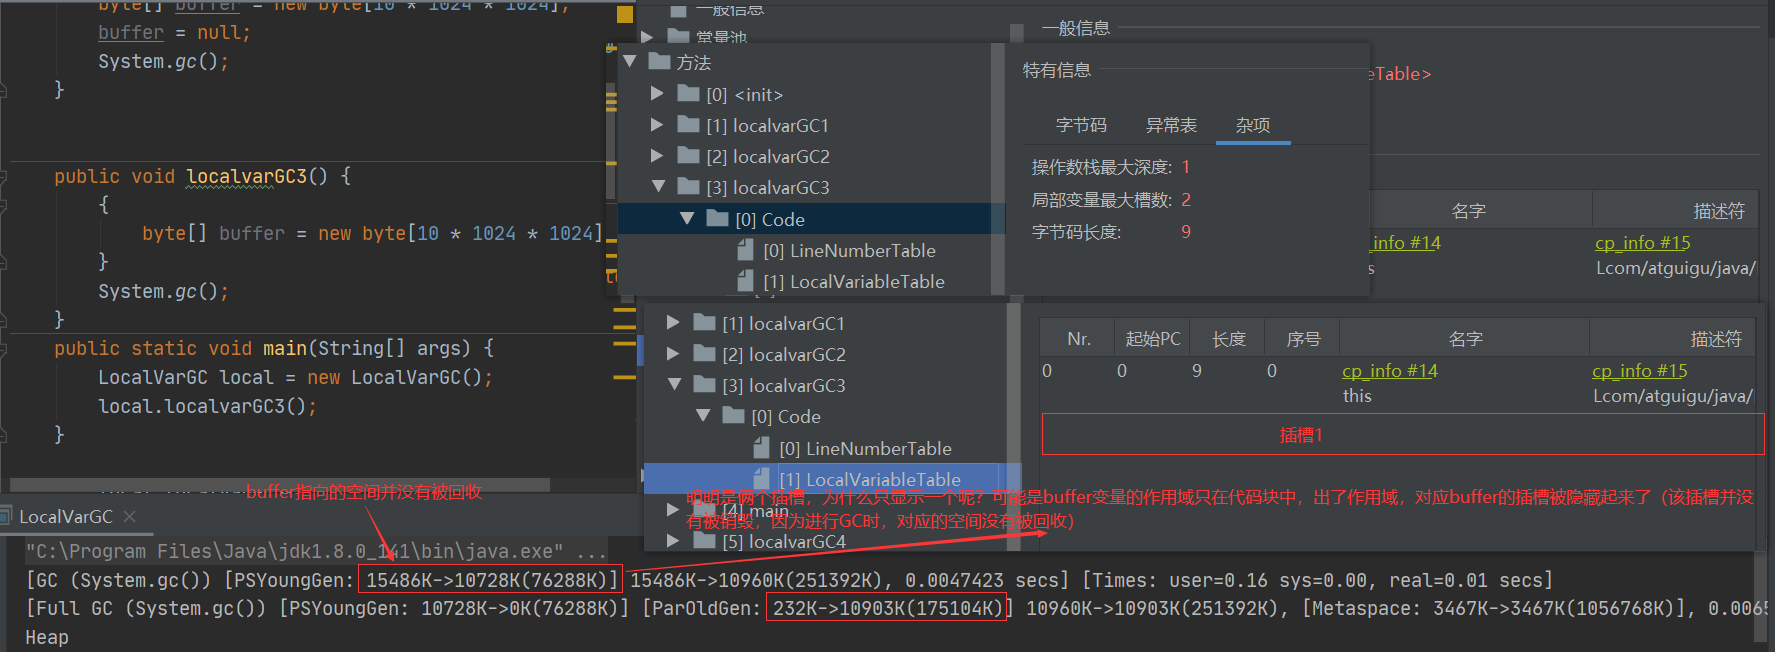Click the 操作数栈最大深度 value 1
The height and width of the screenshot is (652, 1775).
coord(1186,167)
